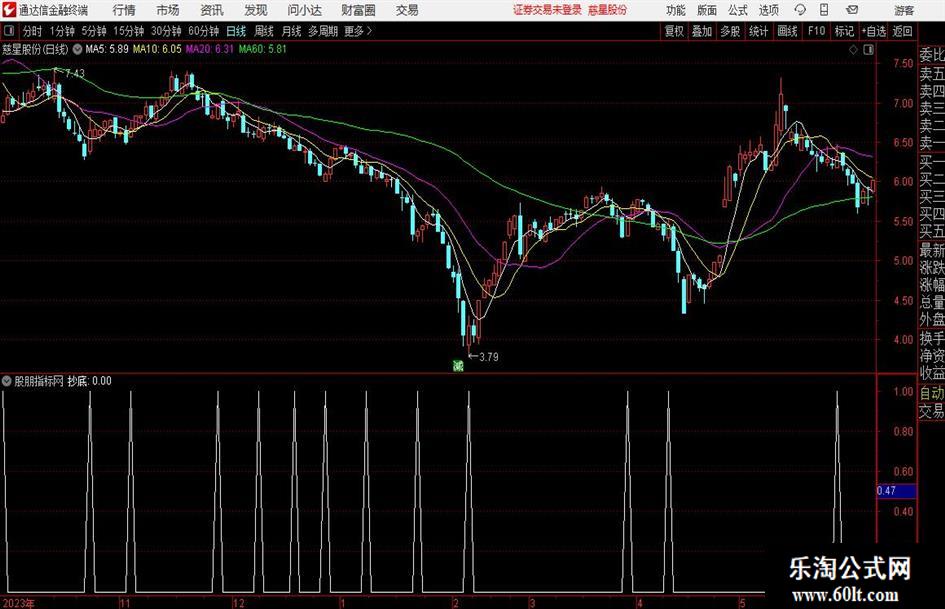Open the 资讯 menu

(x=212, y=10)
